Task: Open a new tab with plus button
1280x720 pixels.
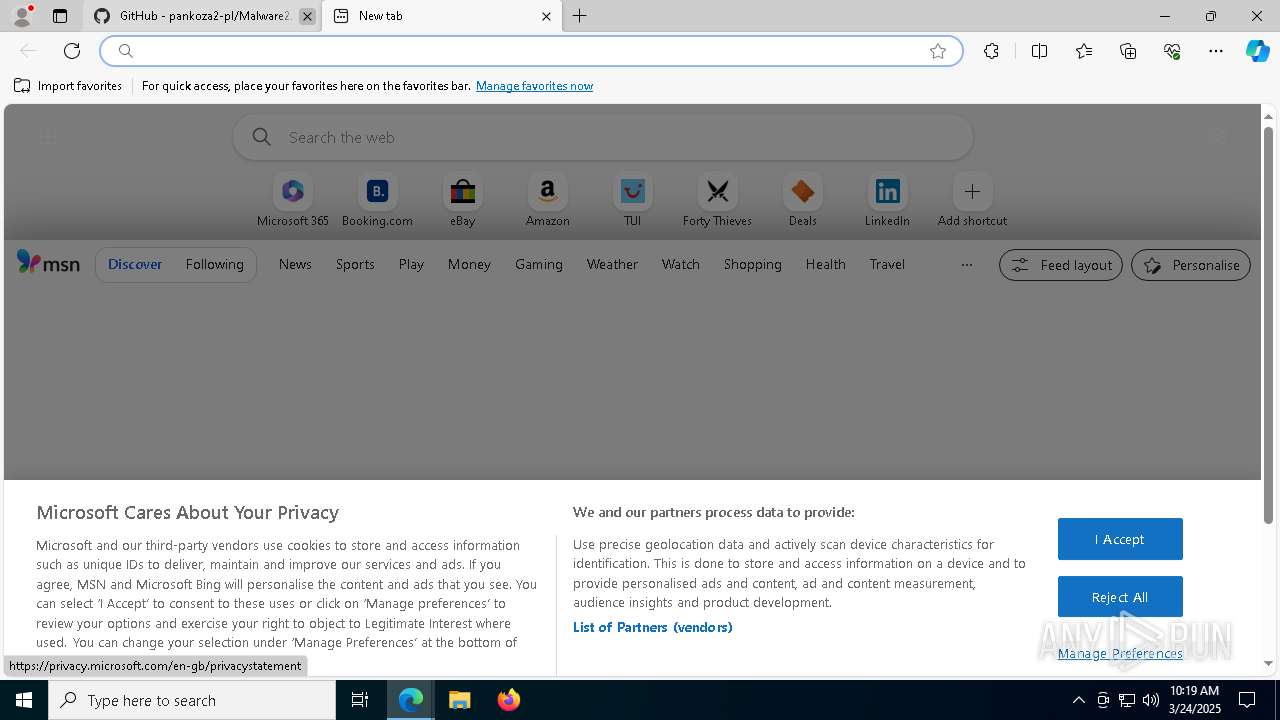Action: (x=580, y=16)
